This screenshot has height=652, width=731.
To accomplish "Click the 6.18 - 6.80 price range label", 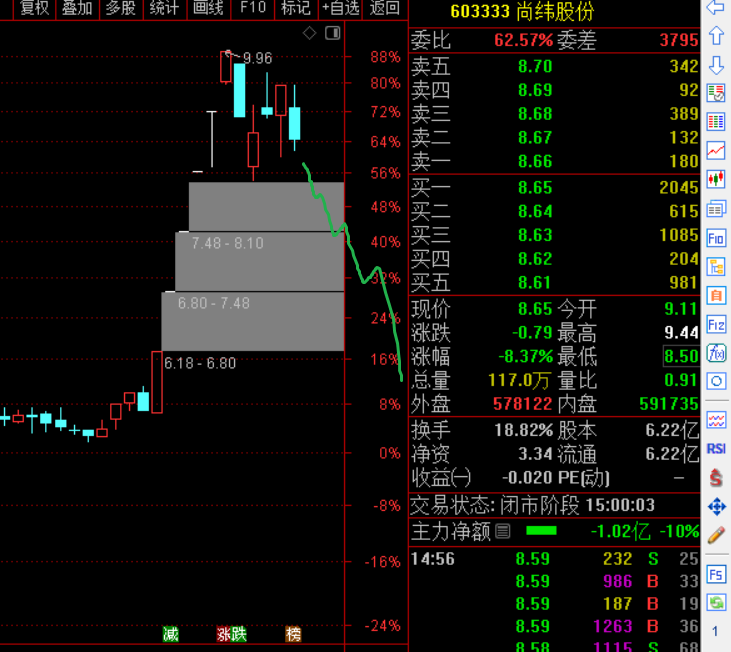I will tap(200, 363).
